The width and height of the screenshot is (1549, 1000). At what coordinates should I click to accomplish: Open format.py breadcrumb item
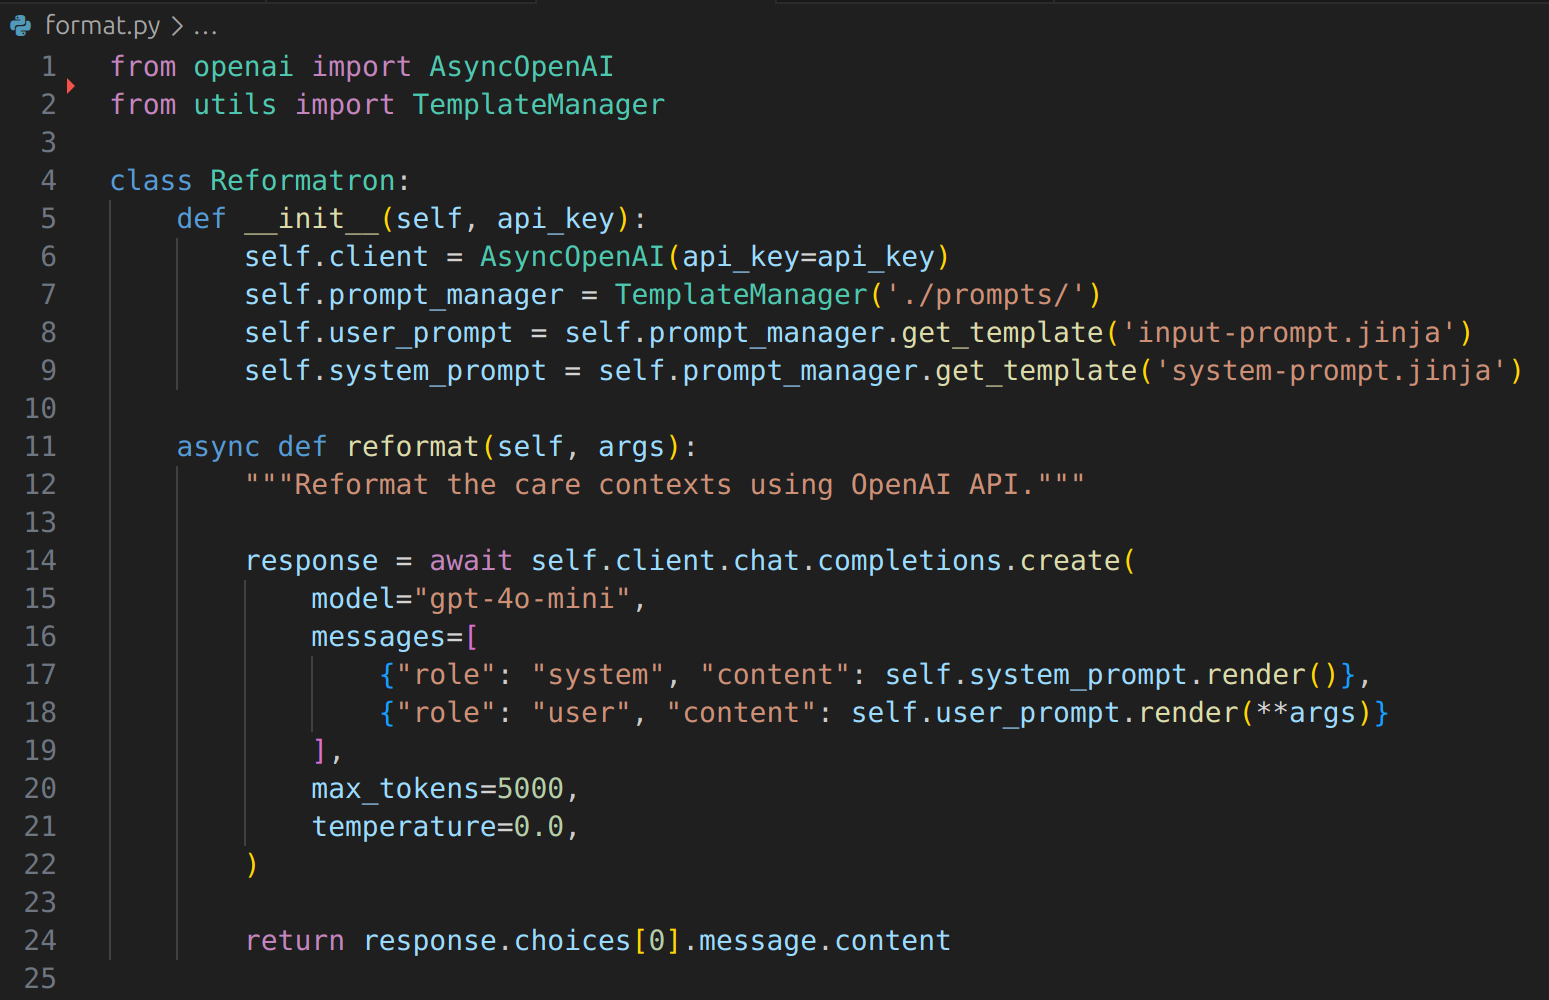[x=102, y=26]
